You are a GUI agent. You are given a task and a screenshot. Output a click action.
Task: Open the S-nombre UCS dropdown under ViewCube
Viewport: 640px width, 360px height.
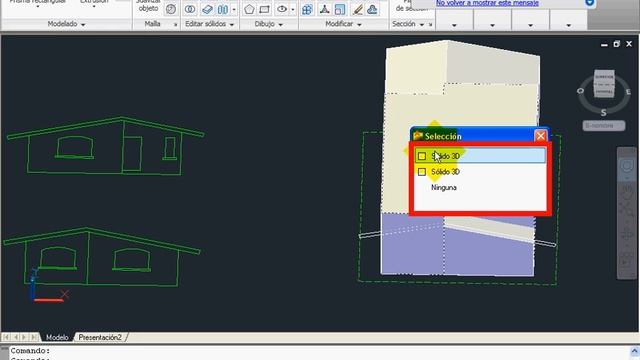click(x=604, y=126)
